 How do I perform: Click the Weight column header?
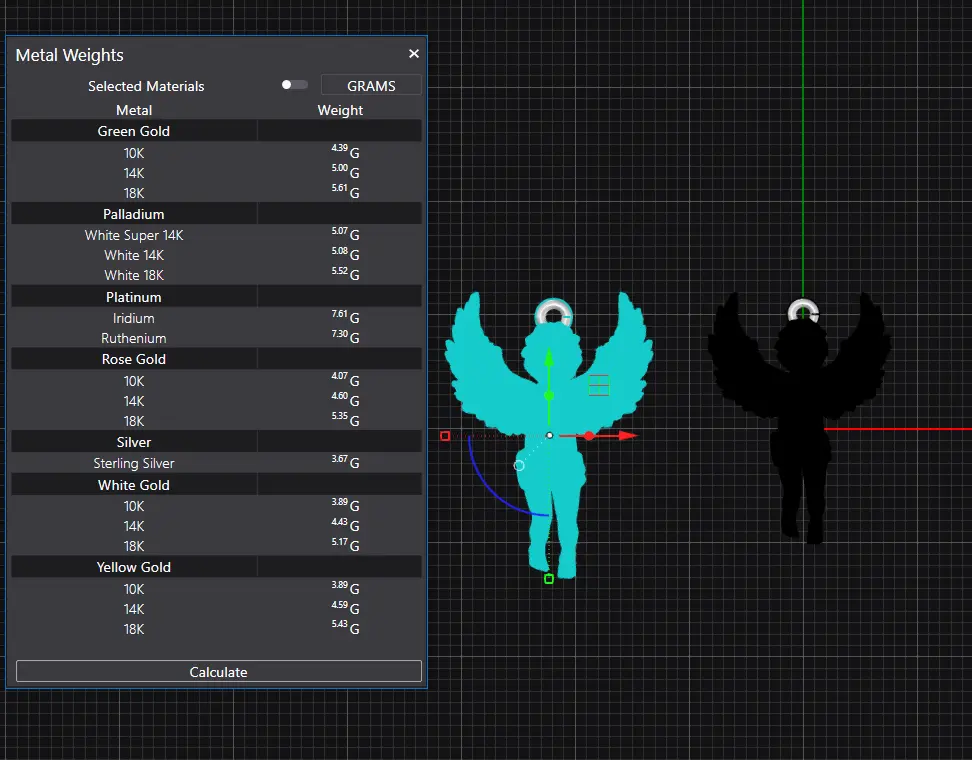[x=340, y=110]
